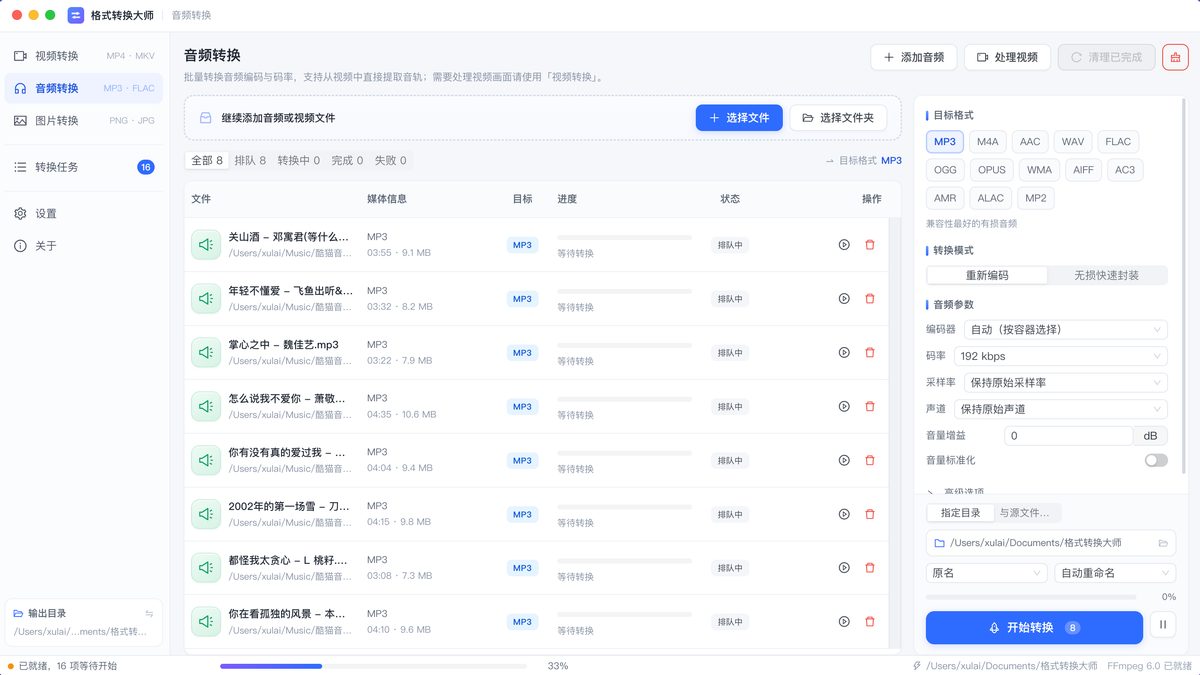
Task: Click the red clear-list icon button
Action: click(1175, 57)
